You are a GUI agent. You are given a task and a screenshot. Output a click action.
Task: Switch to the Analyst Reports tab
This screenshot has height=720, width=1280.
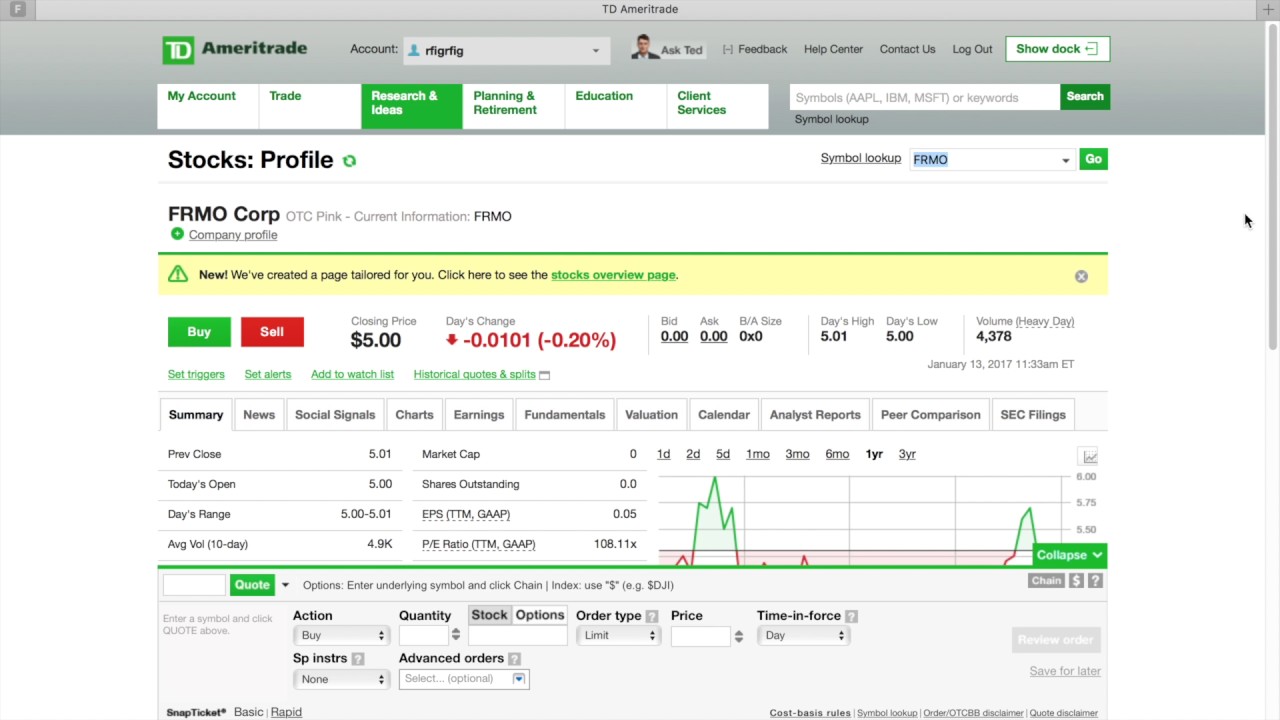(815, 415)
